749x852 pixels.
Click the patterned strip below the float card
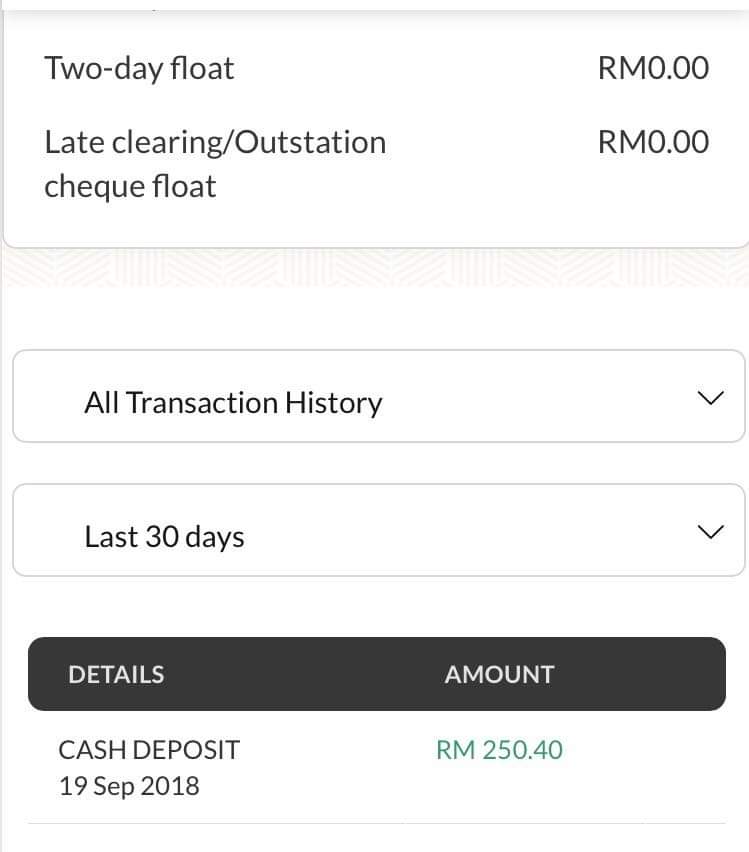374,267
